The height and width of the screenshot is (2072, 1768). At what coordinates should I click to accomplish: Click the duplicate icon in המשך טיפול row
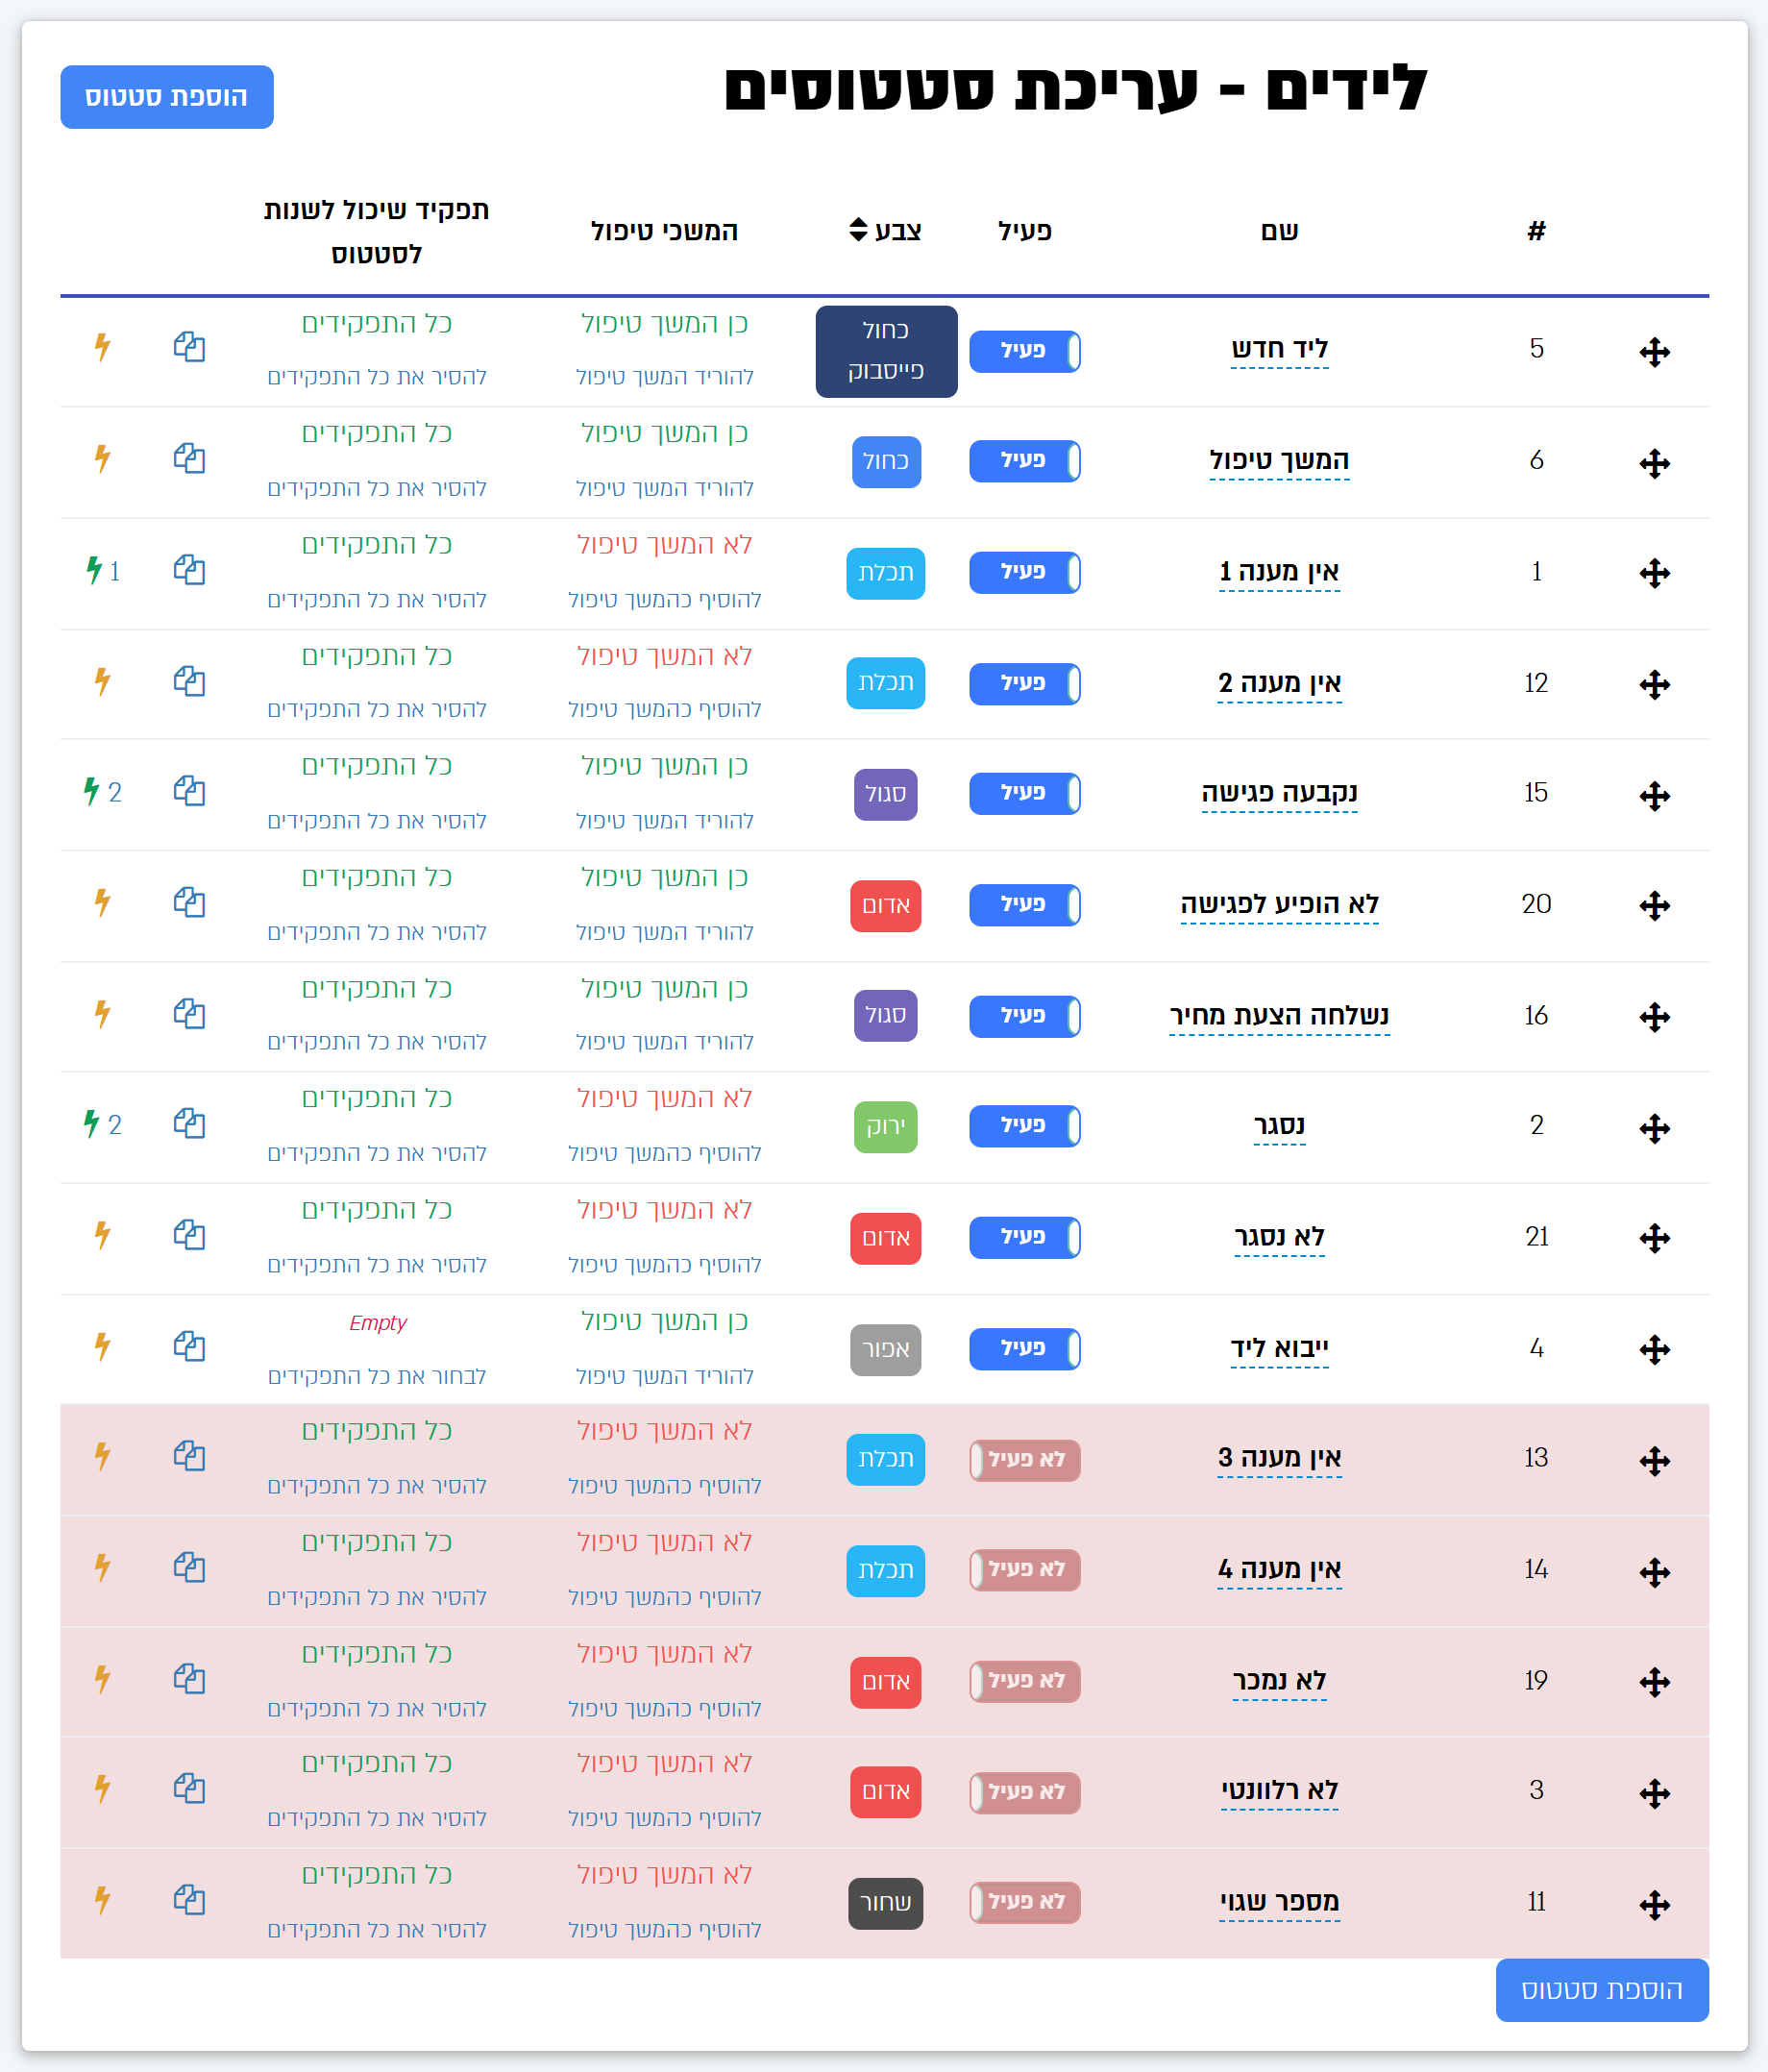click(189, 459)
